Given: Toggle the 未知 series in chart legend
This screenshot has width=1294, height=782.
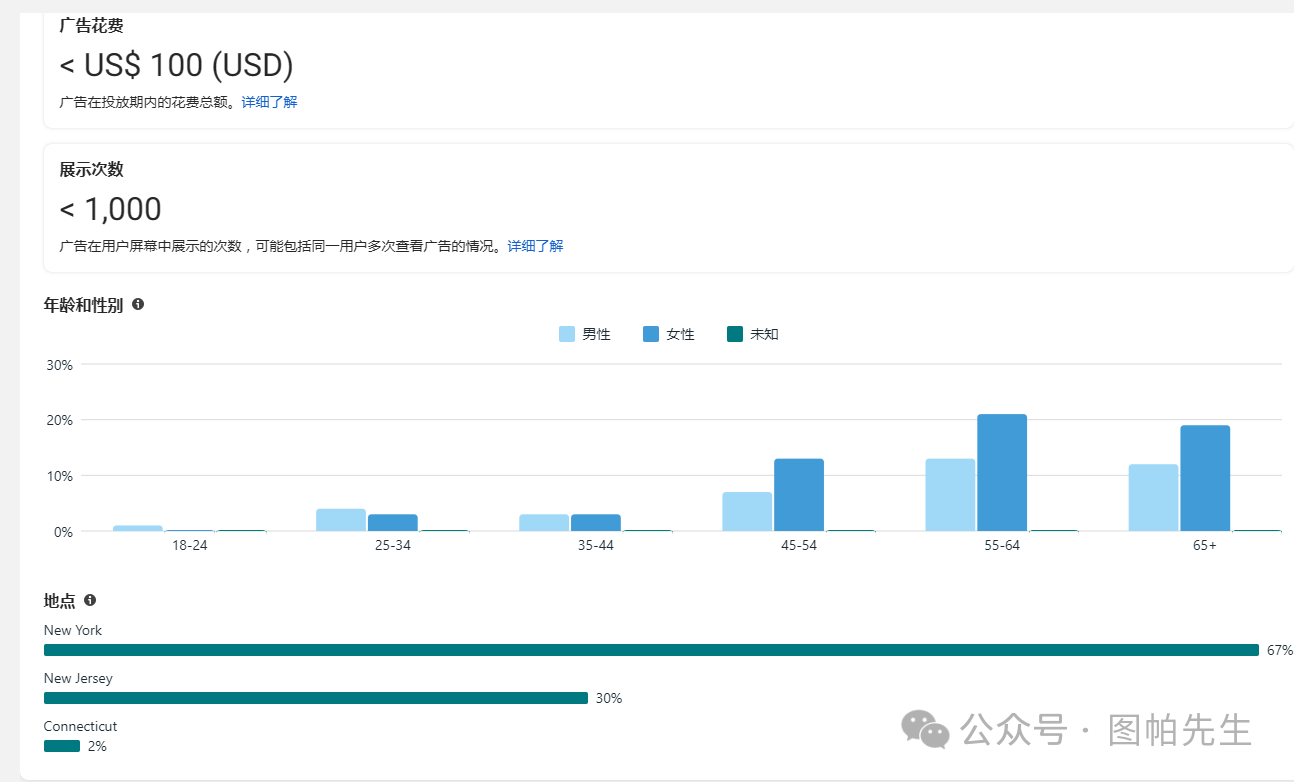Looking at the screenshot, I should click(x=753, y=334).
